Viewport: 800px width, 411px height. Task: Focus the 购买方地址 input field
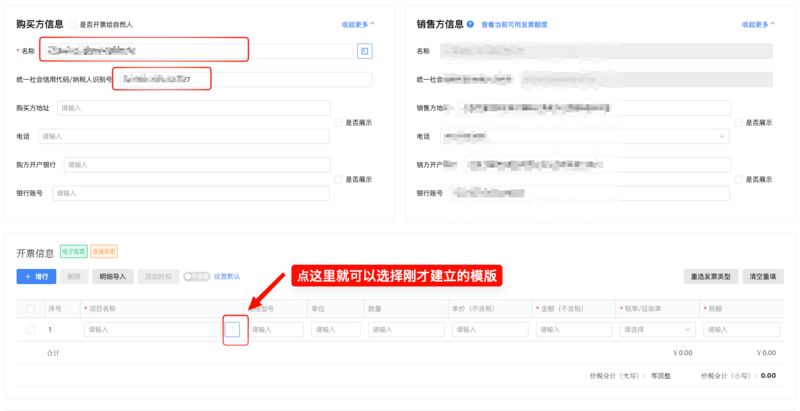(194, 108)
